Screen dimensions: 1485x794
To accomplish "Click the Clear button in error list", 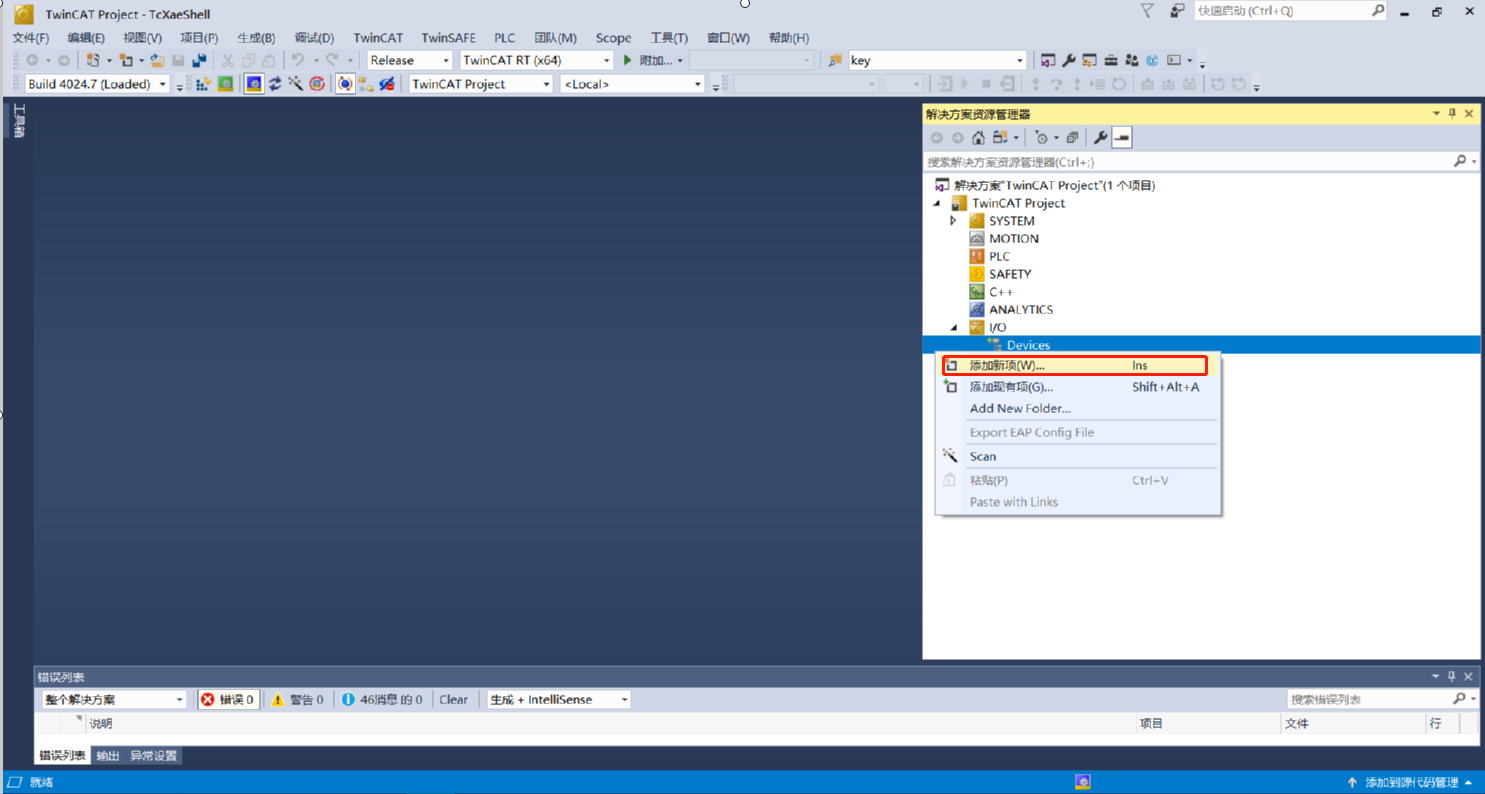I will coord(453,699).
